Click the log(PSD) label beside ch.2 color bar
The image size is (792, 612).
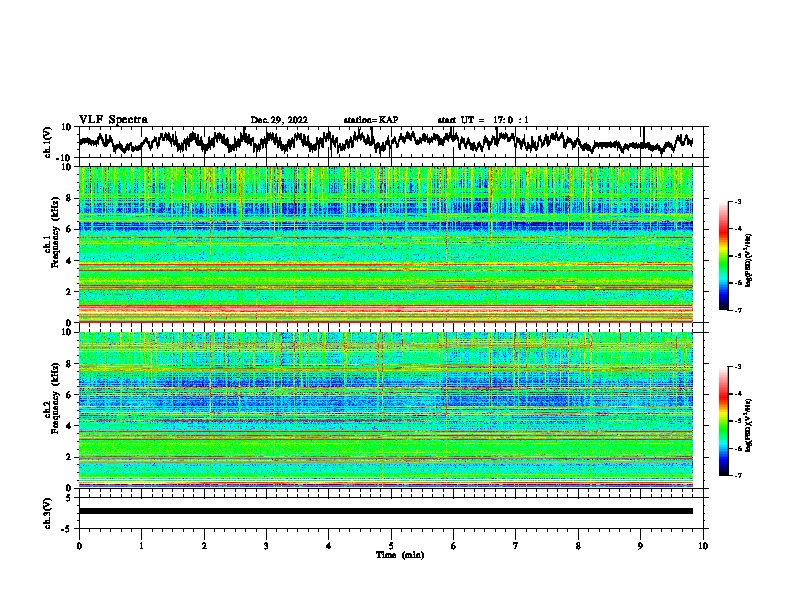[748, 425]
